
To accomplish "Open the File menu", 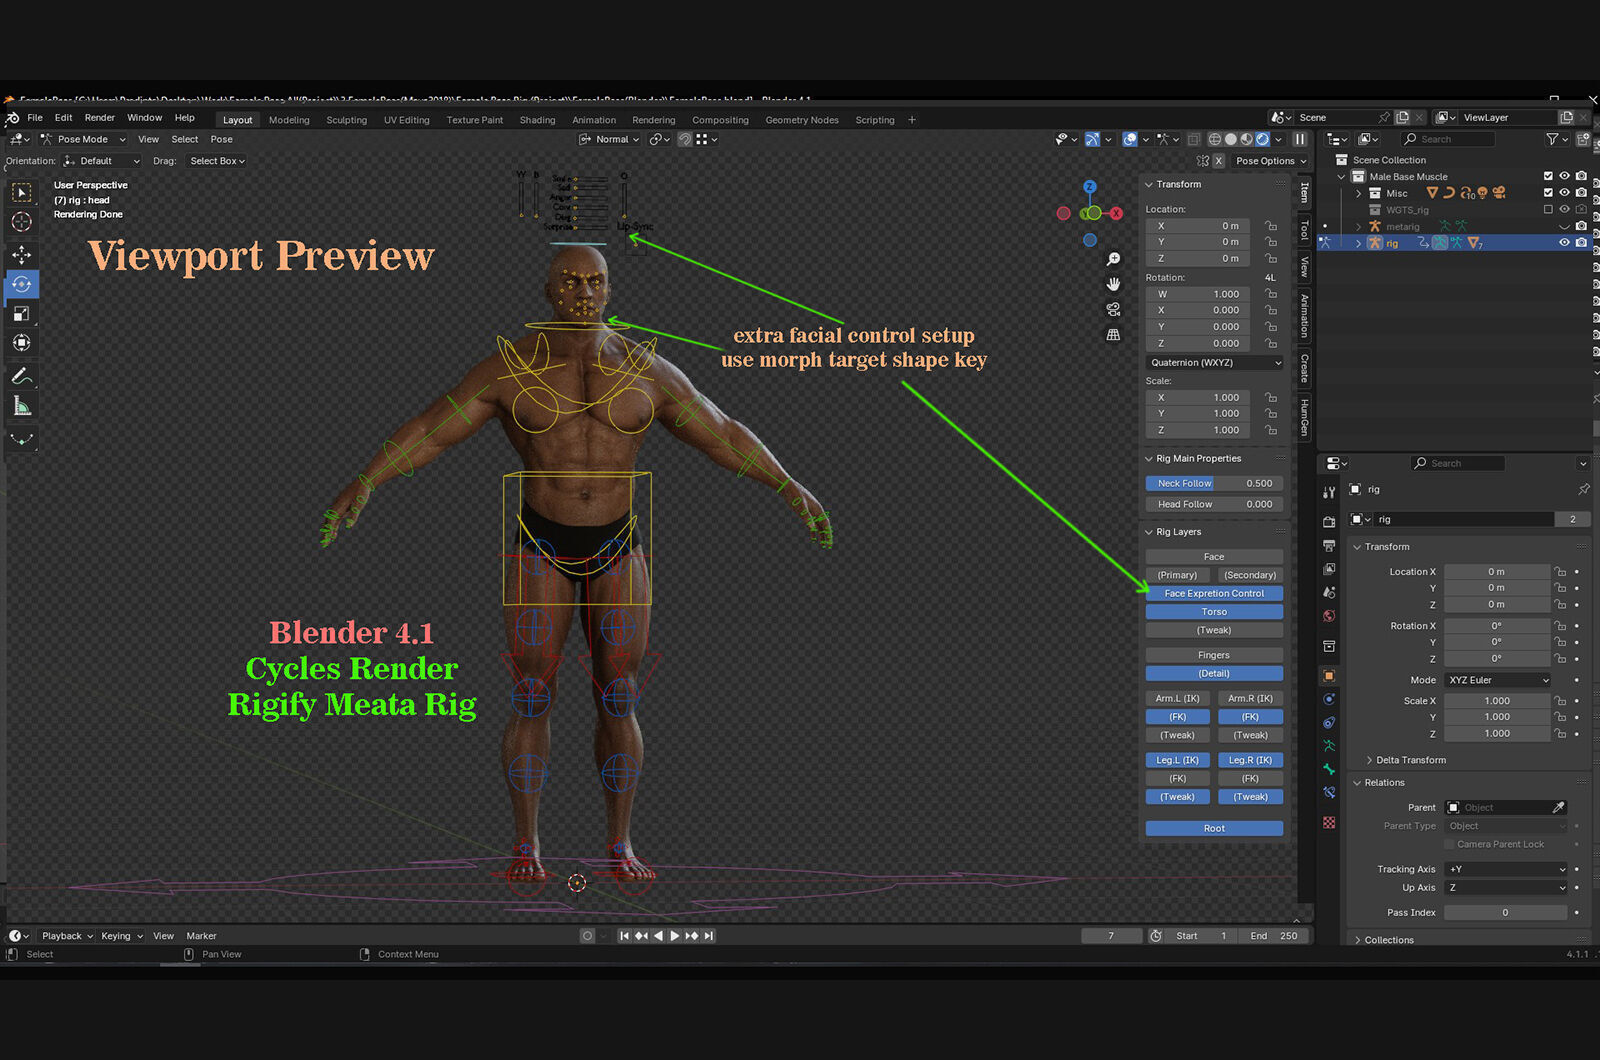I will pos(35,118).
